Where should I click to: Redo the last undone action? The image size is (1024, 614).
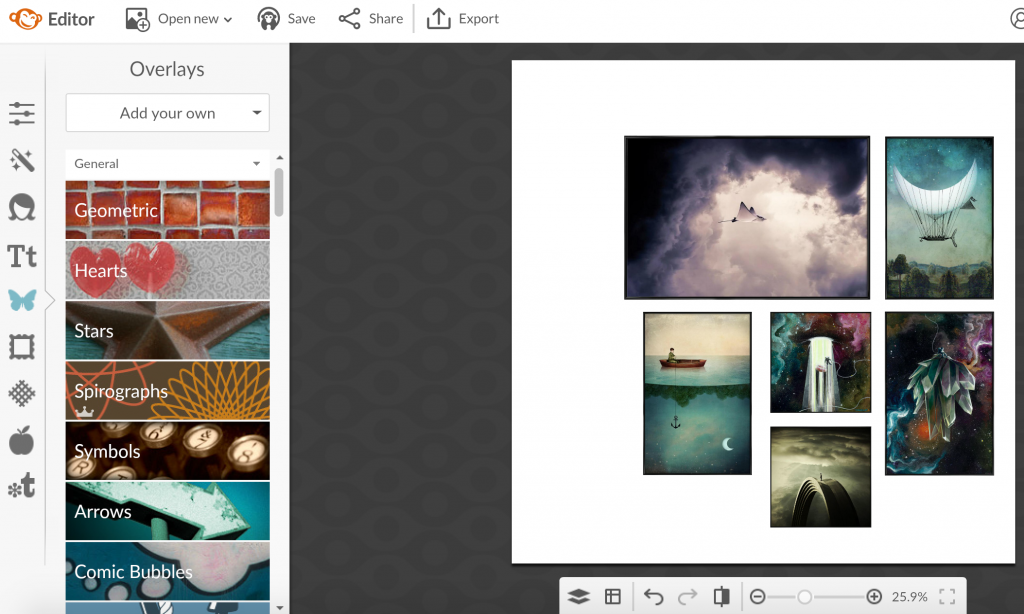pos(688,596)
